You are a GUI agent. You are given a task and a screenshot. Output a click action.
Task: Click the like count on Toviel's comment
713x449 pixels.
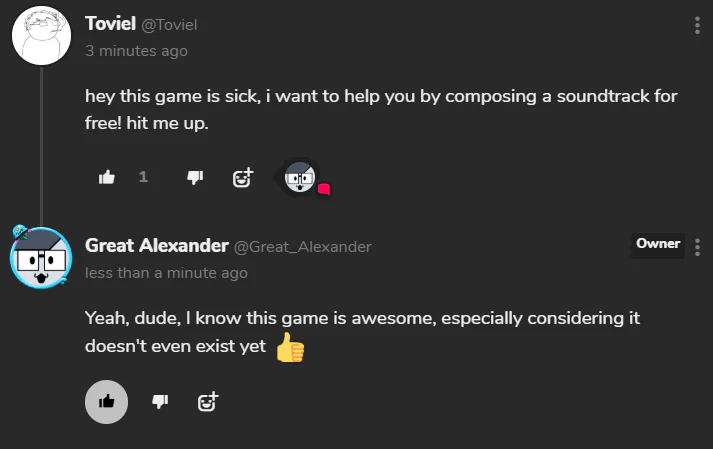tap(143, 177)
